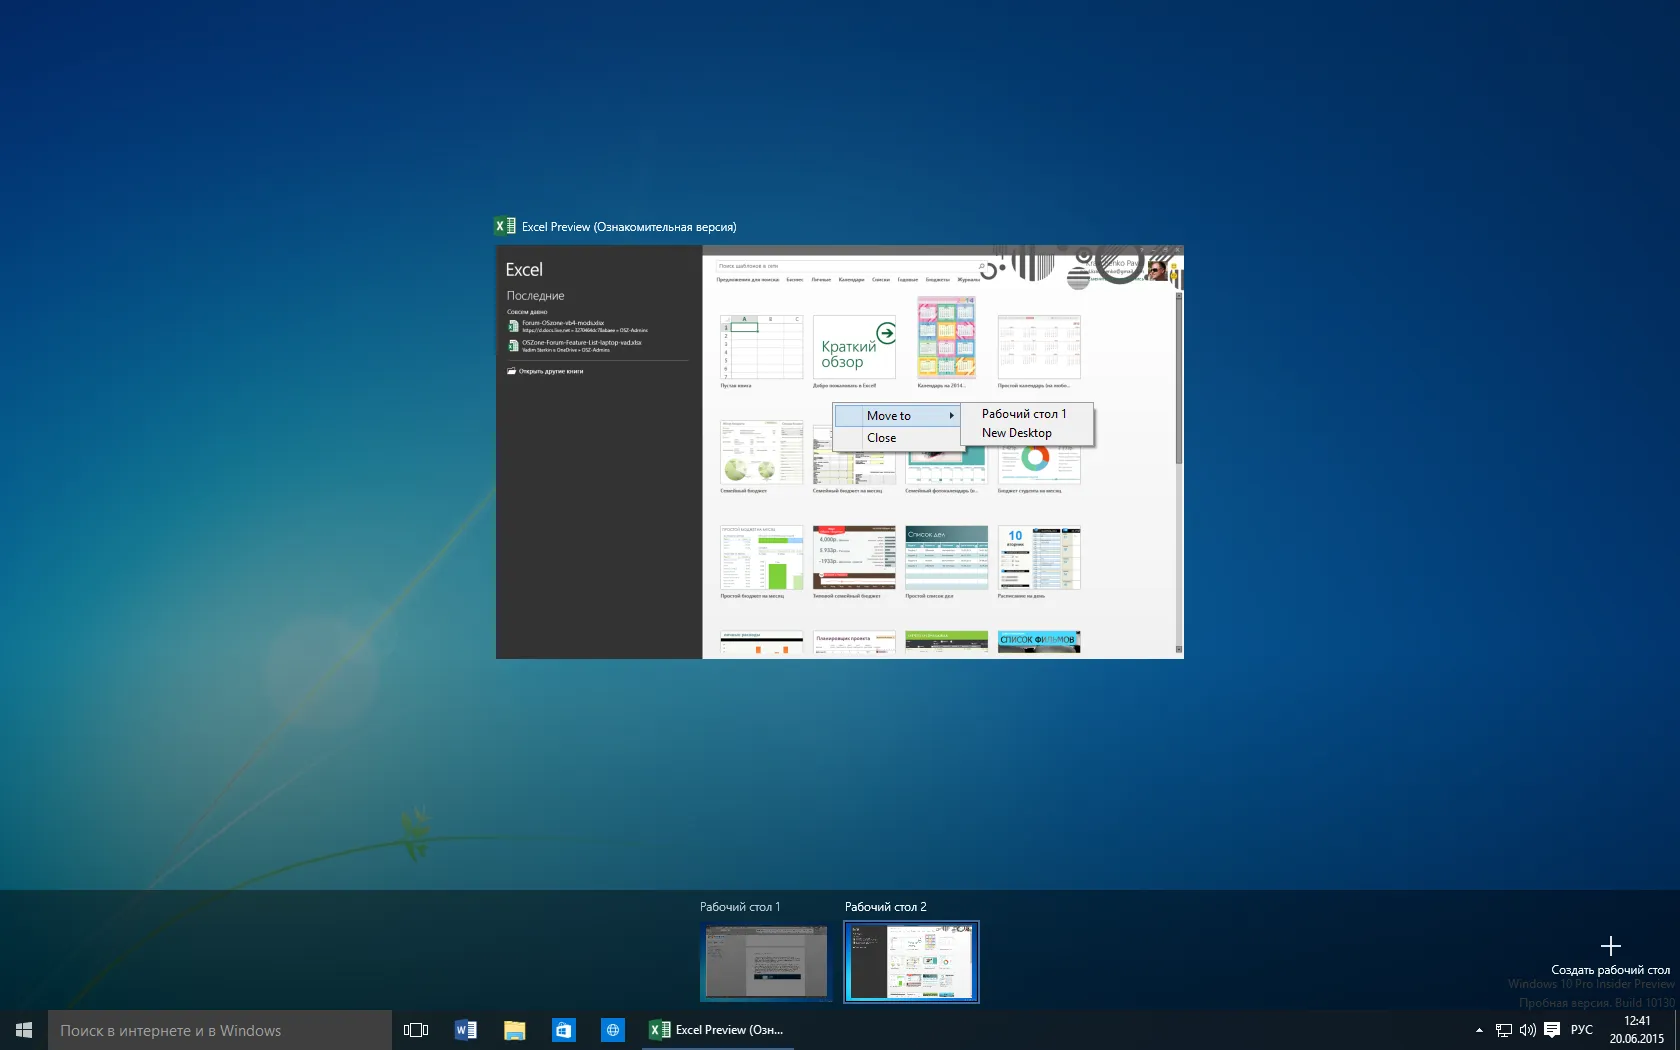Open the Windows Start menu
Screen dimensions: 1680x1050
click(24, 1030)
